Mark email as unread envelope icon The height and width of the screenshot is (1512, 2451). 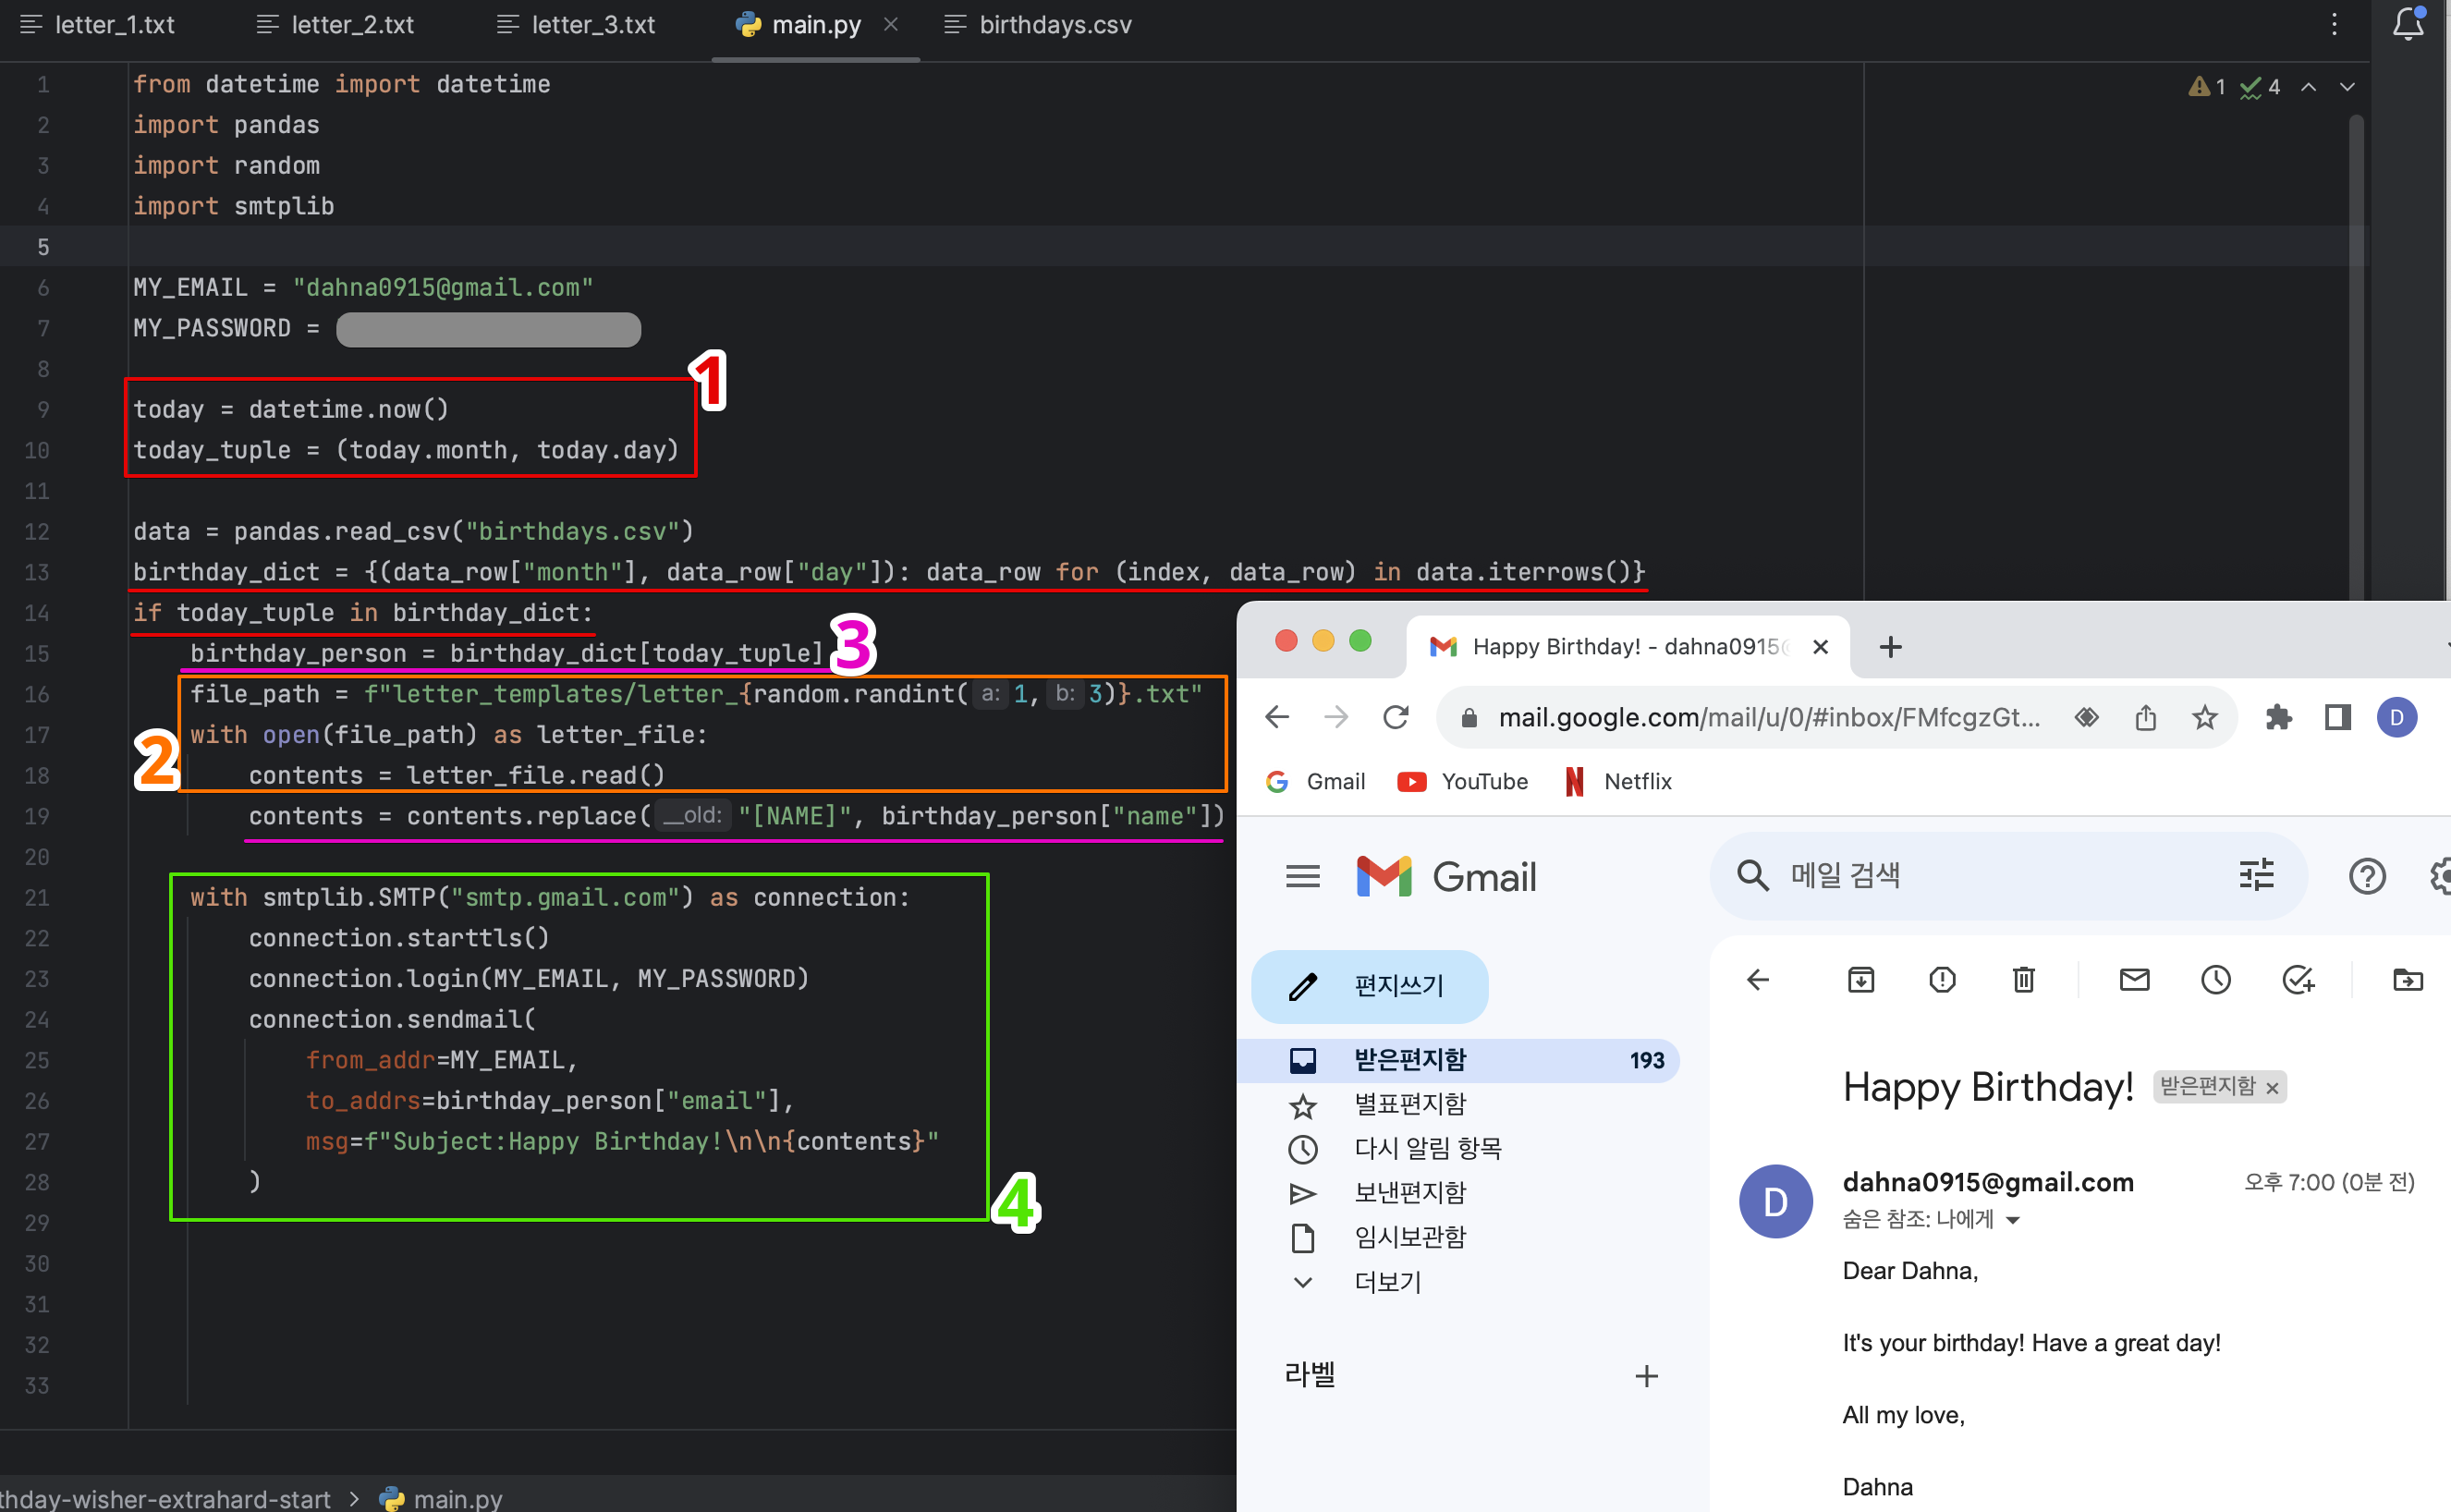pos(2134,979)
